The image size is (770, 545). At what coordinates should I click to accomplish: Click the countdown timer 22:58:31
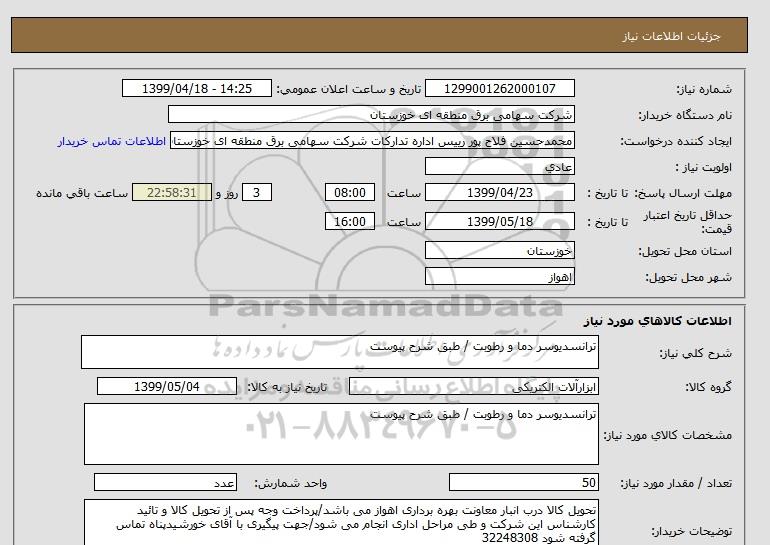tap(173, 193)
